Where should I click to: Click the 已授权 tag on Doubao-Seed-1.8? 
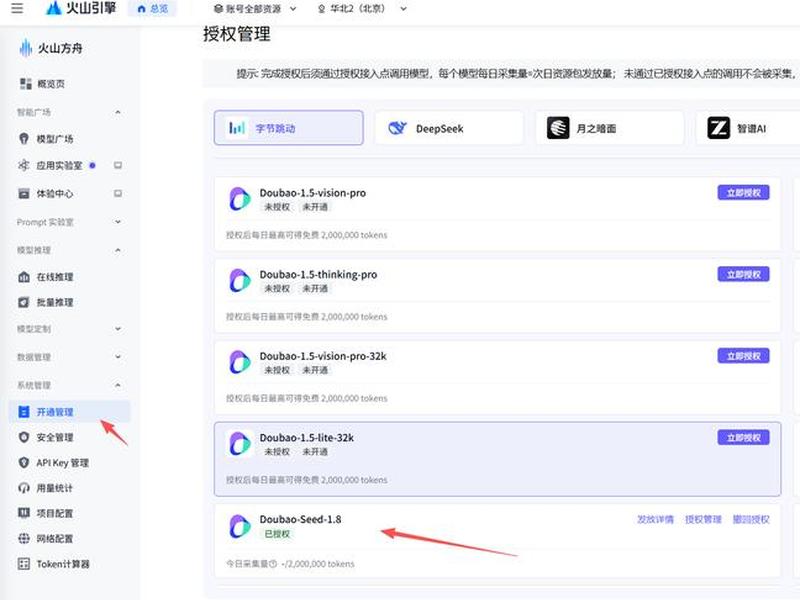(x=277, y=534)
